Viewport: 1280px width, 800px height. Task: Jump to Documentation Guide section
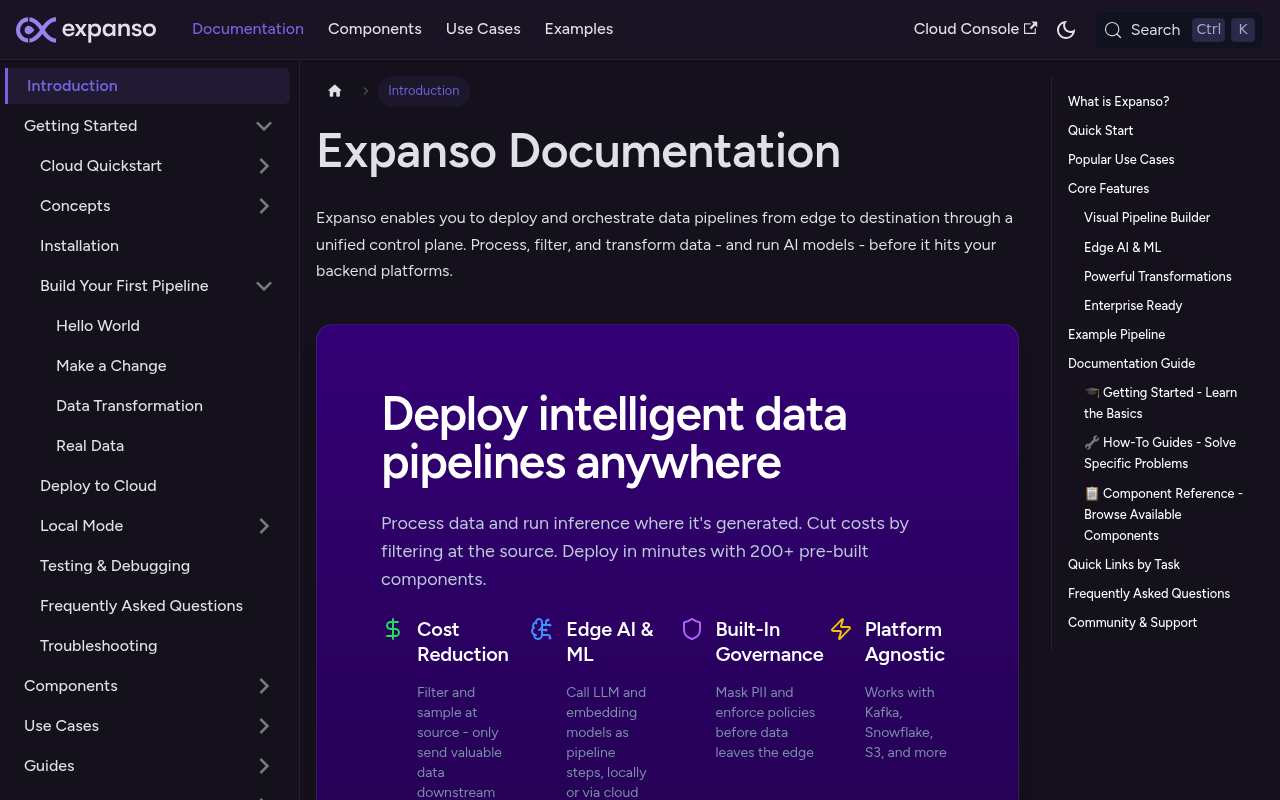click(1131, 363)
